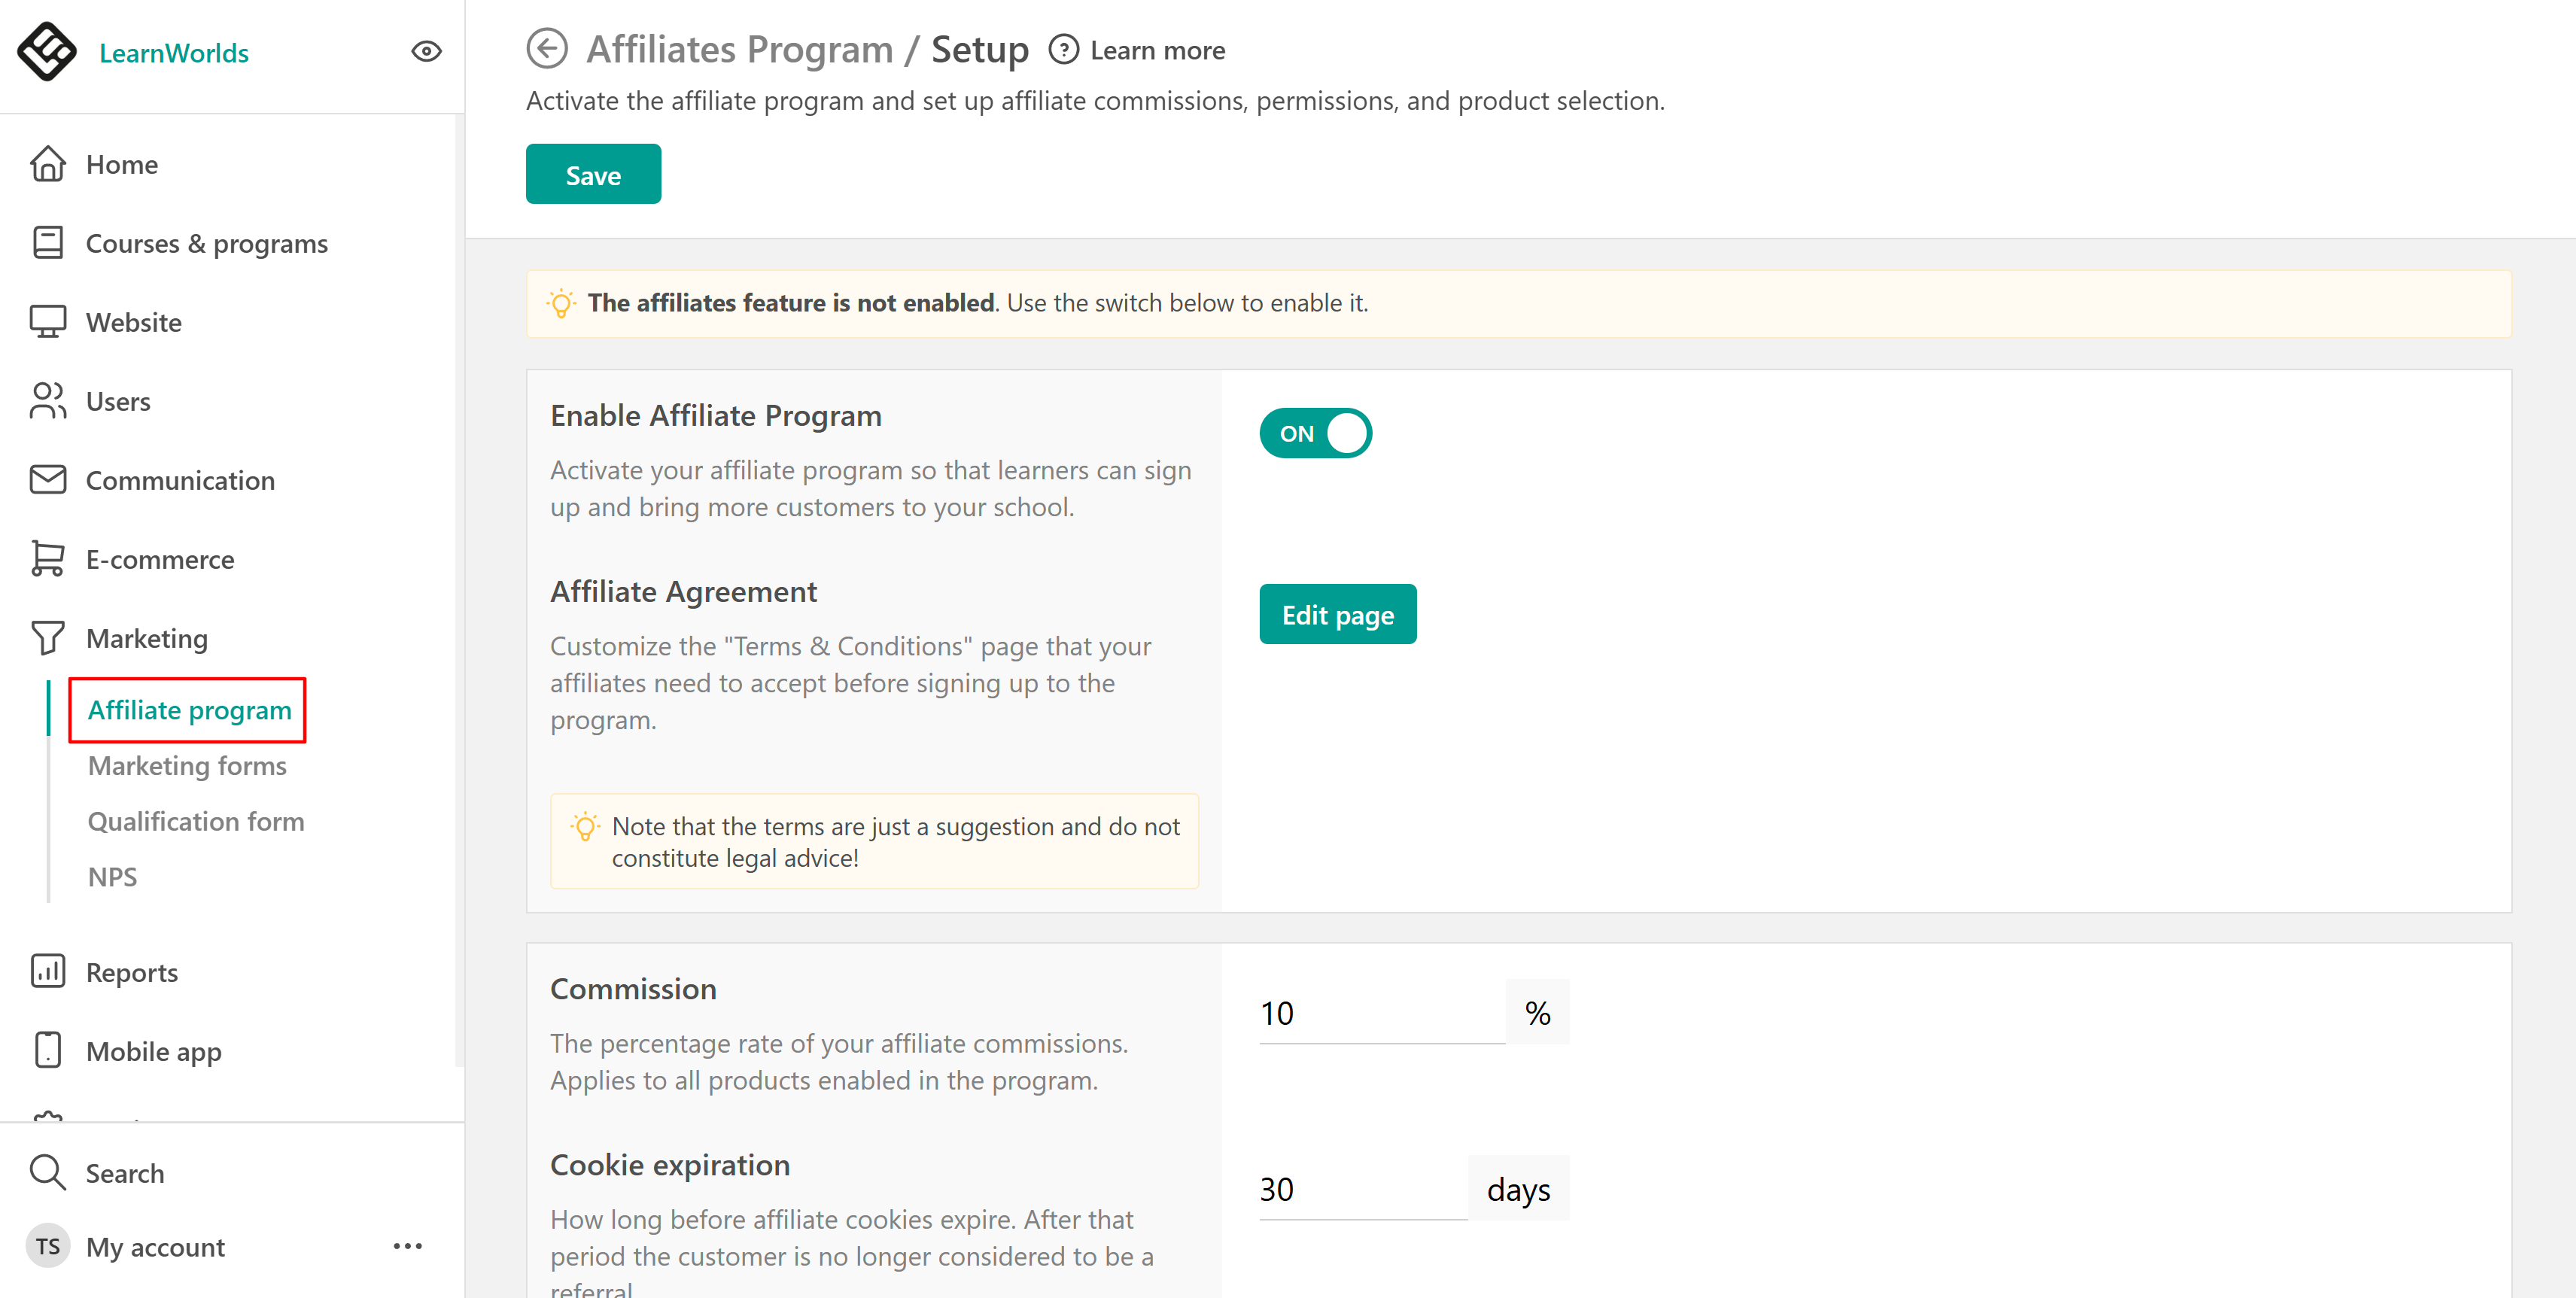Click the Commission percentage input field
Viewport: 2576px width, 1298px height.
(1379, 1013)
